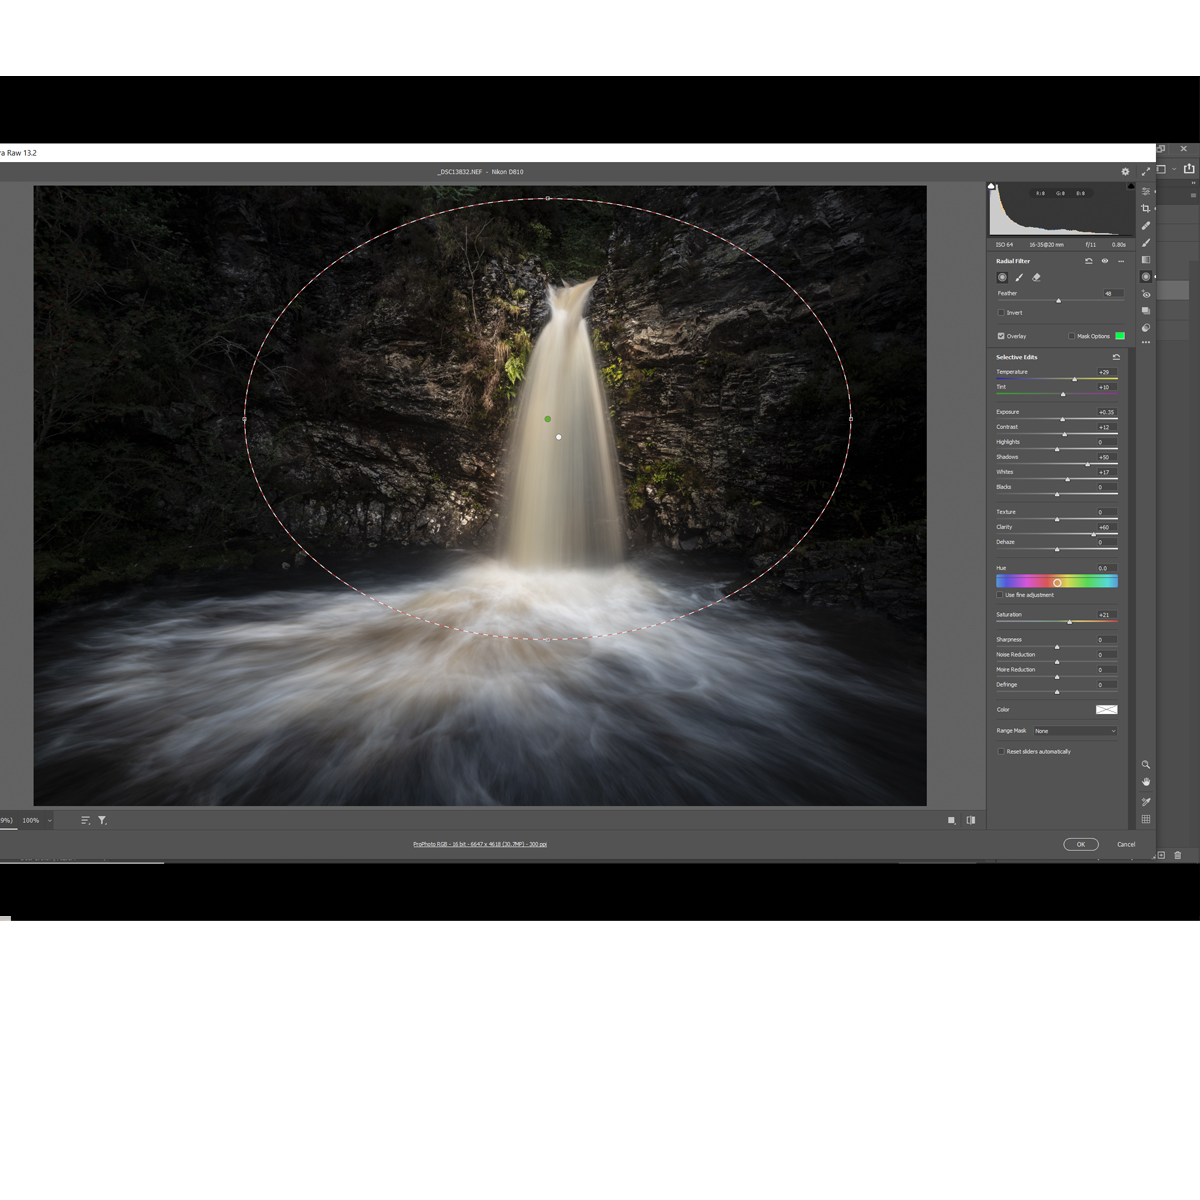Select the Crop tool in right toolbar
The height and width of the screenshot is (1200, 1200).
pos(1146,208)
